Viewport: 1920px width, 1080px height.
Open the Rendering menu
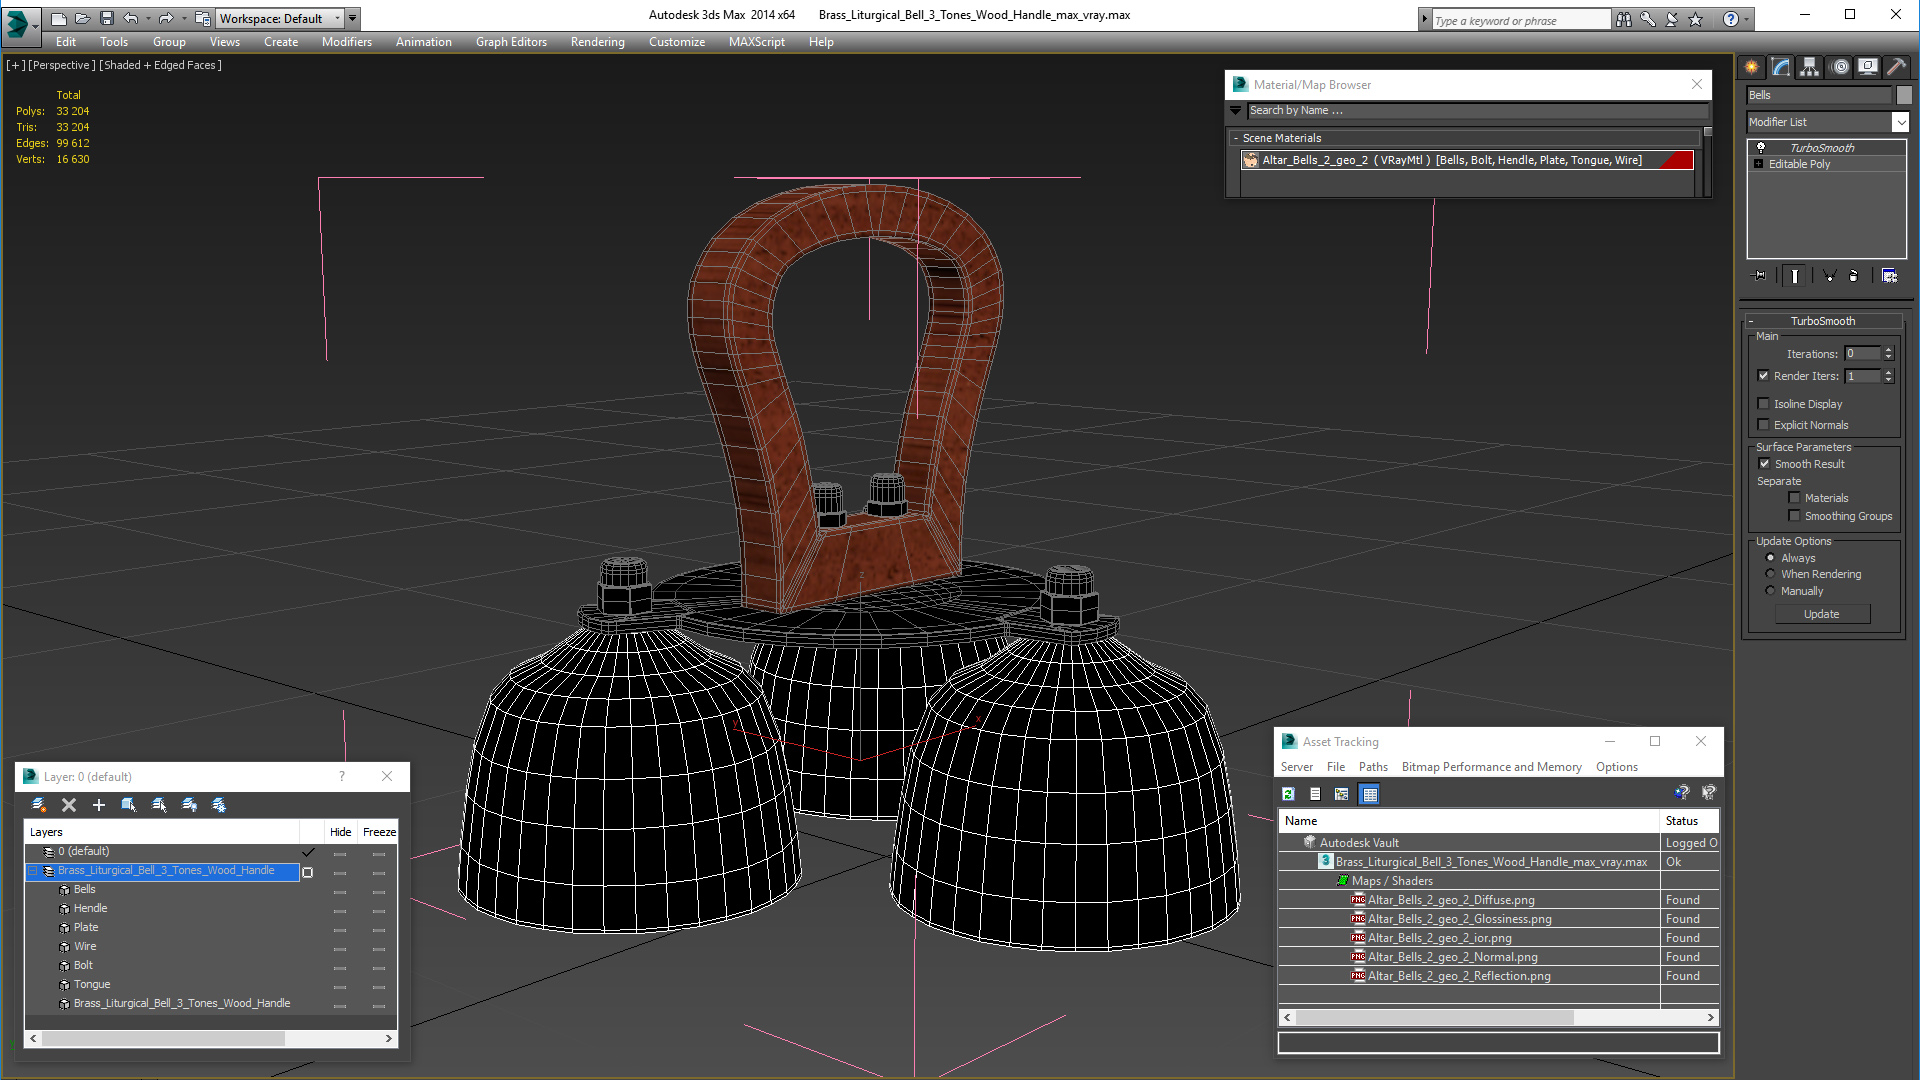pyautogui.click(x=597, y=42)
